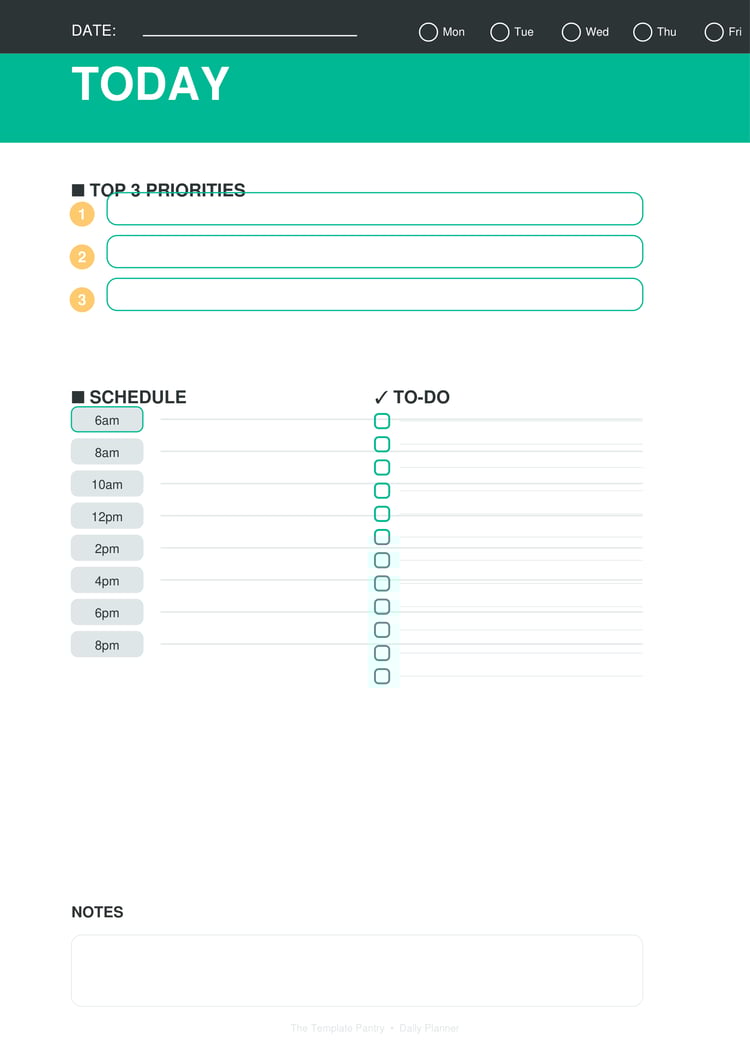Click the orange number 3 priority badge
The image size is (750, 1060).
tap(82, 299)
